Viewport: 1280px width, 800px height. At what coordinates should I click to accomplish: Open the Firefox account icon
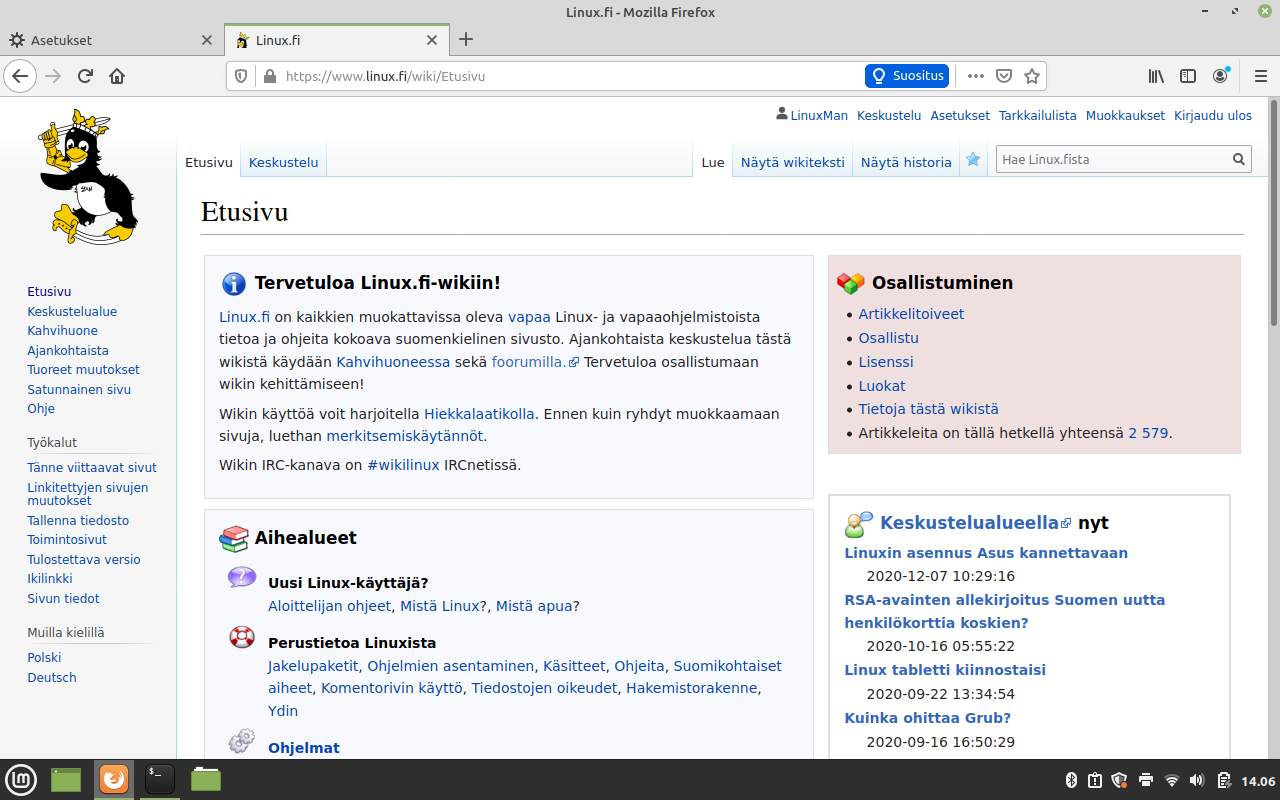click(x=1221, y=76)
